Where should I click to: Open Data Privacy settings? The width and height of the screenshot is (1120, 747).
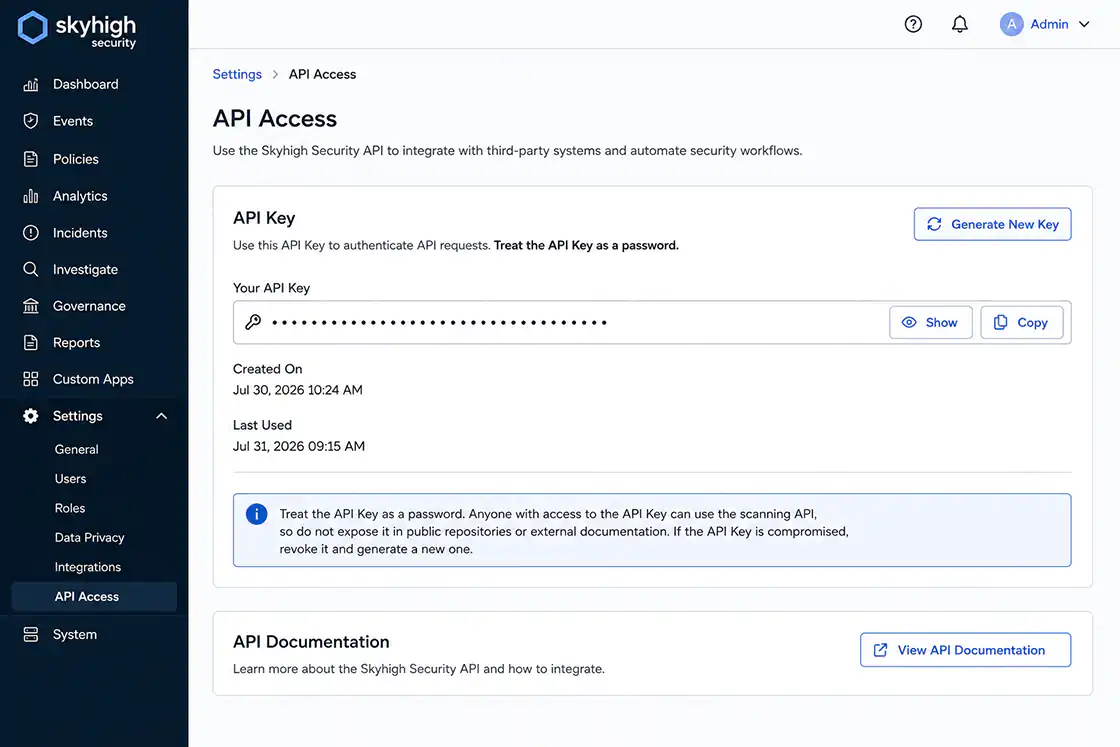coord(89,537)
